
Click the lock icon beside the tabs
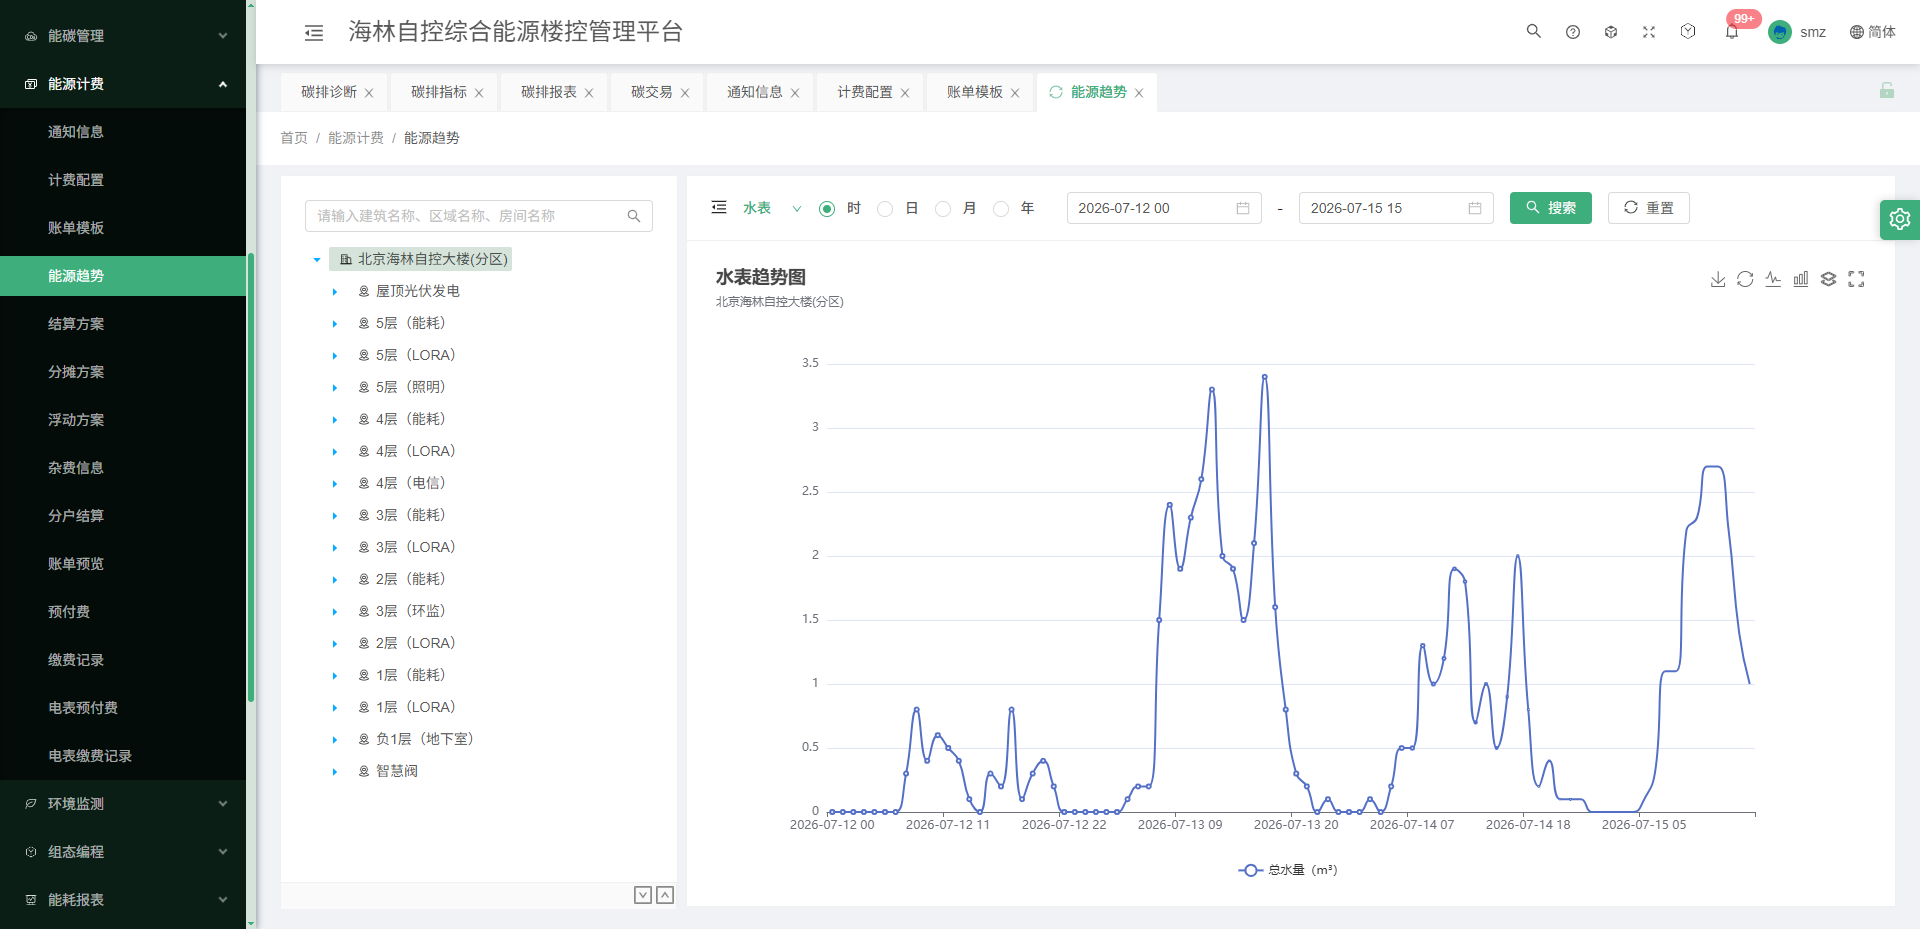(x=1887, y=90)
